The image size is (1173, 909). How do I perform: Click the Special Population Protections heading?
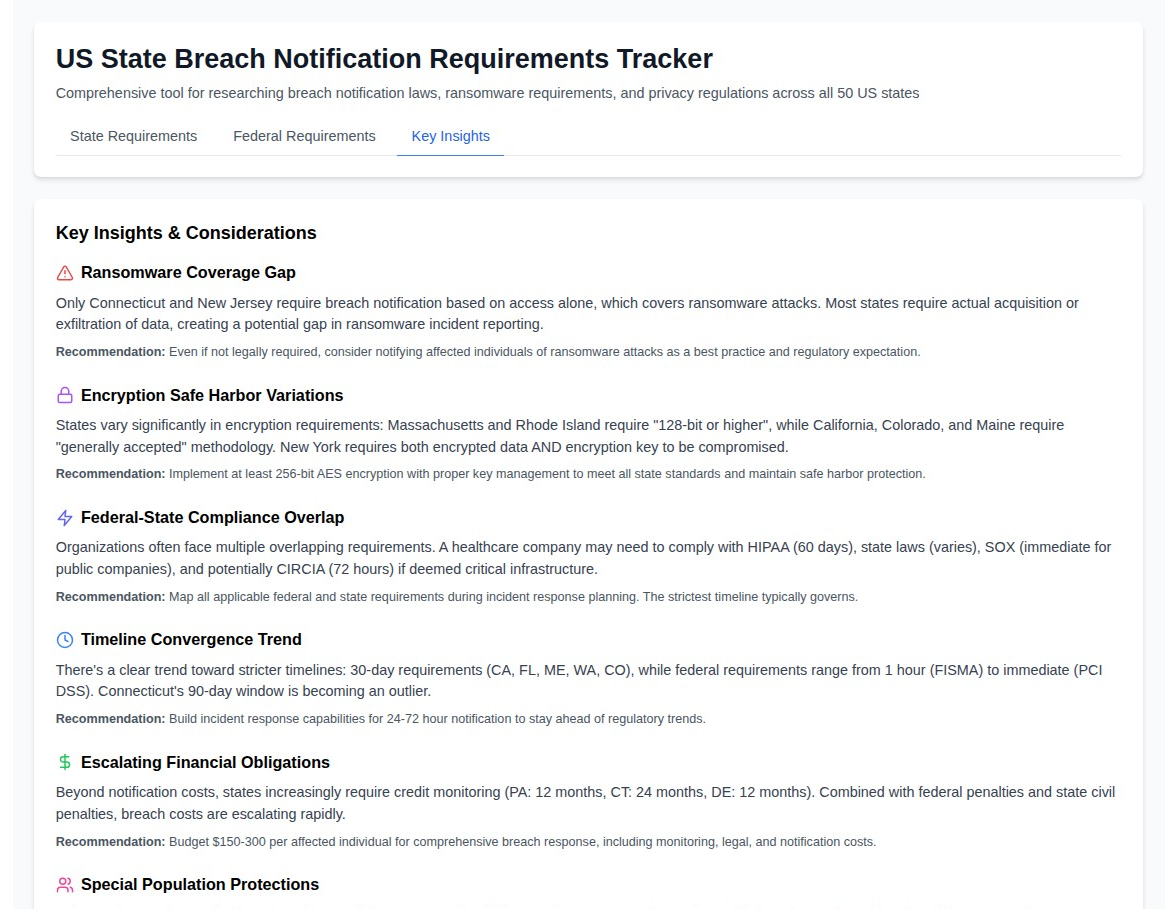200,885
